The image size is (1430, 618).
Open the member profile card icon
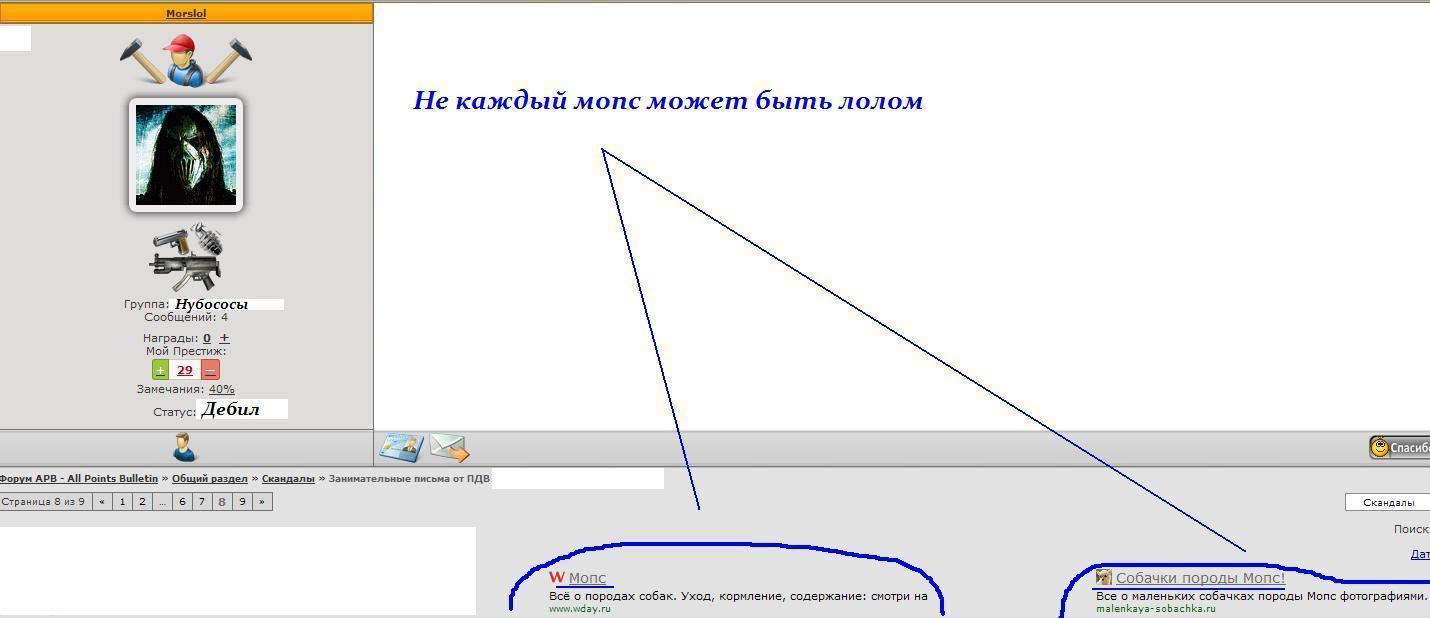(401, 448)
